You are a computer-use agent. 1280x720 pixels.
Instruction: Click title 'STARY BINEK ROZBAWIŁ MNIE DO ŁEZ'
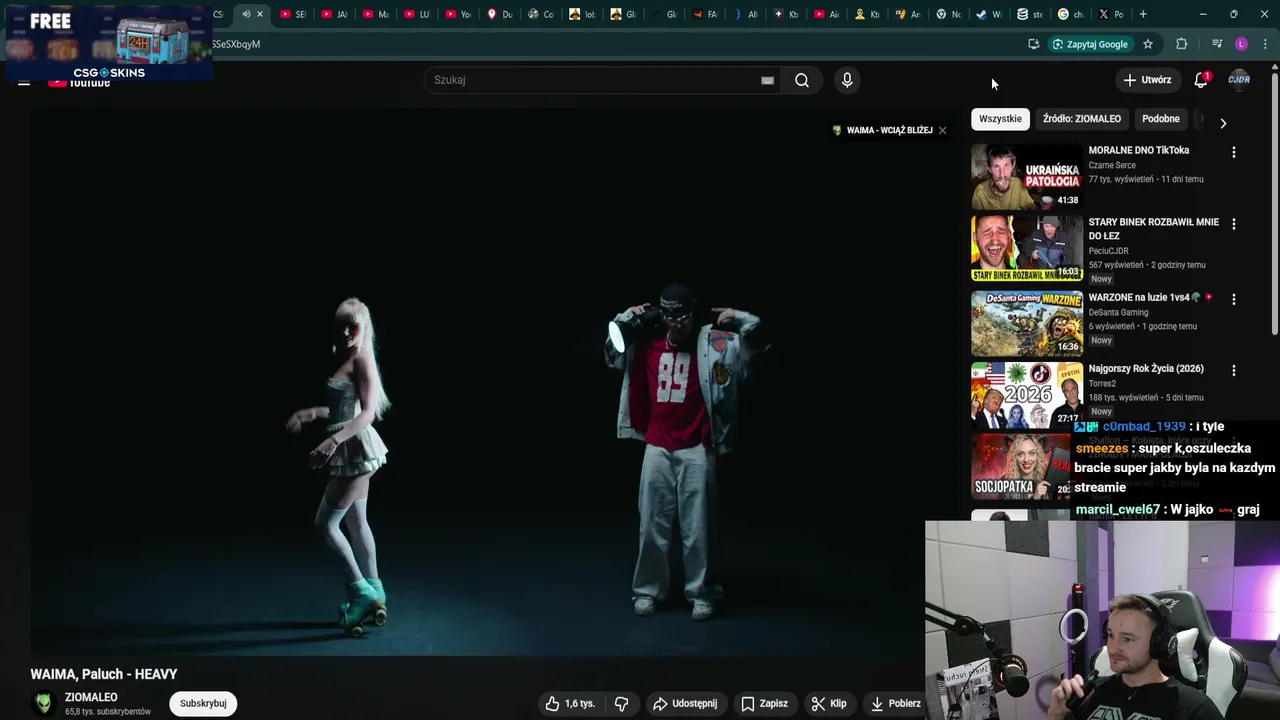click(x=1154, y=229)
